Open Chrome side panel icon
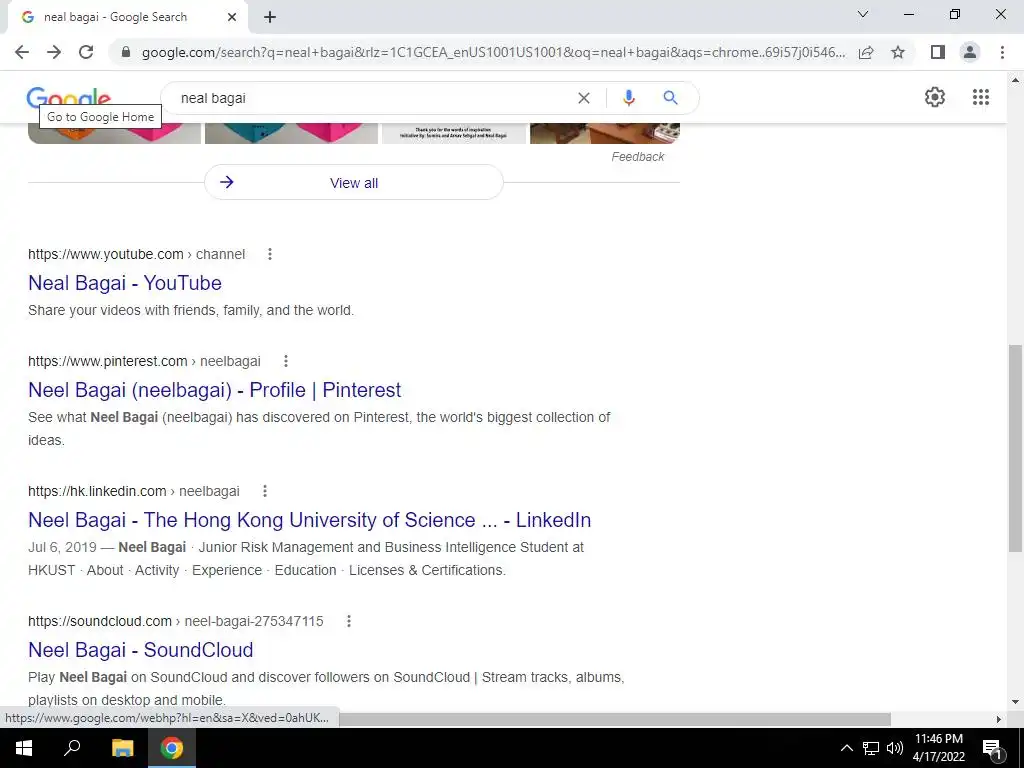The height and width of the screenshot is (768, 1024). [x=938, y=52]
